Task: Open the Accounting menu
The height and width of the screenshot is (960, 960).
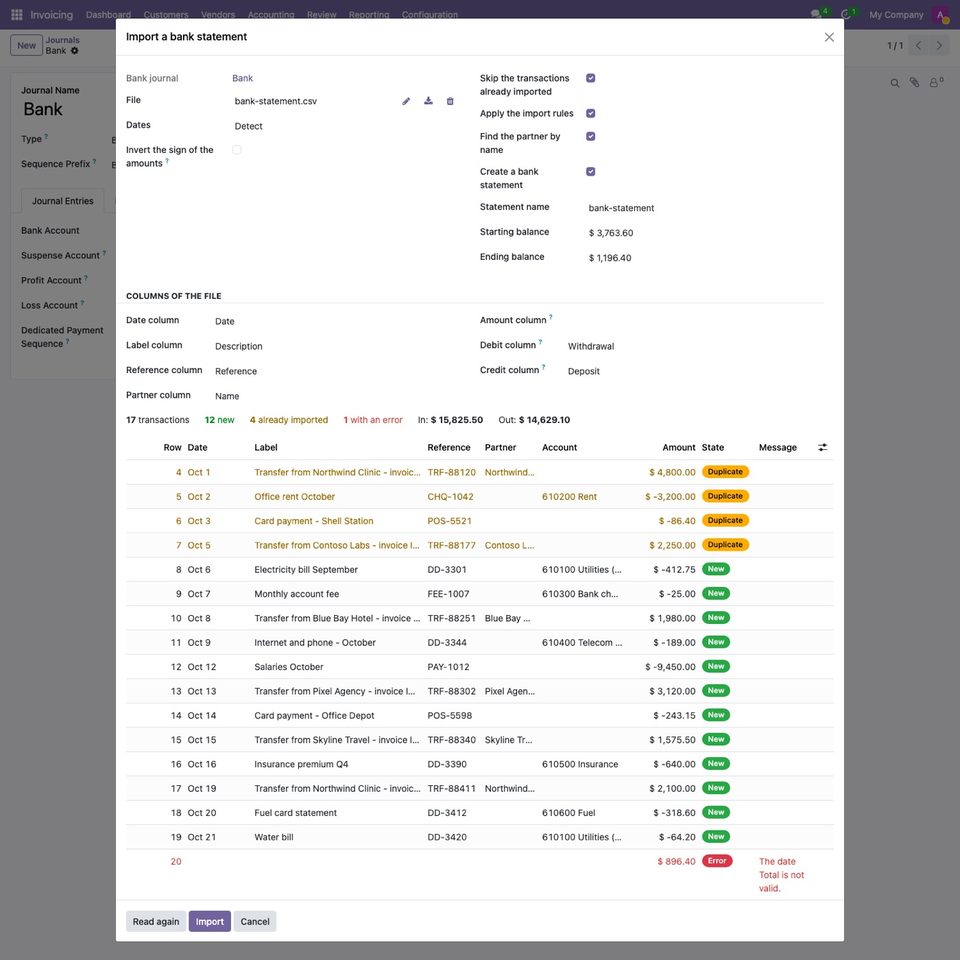Action: click(271, 14)
